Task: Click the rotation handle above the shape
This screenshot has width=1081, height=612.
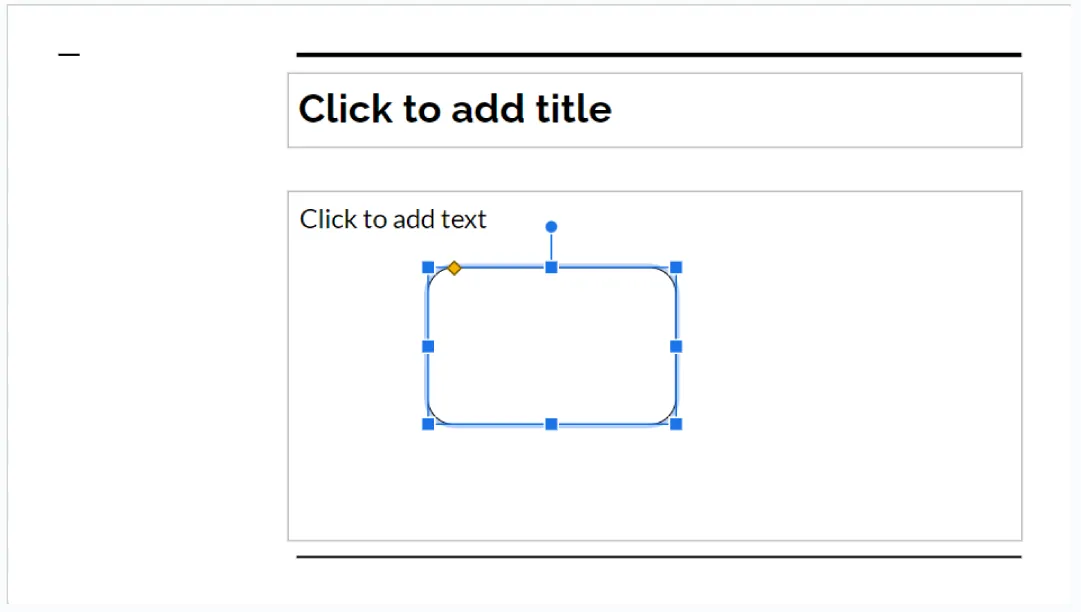Action: (x=551, y=226)
